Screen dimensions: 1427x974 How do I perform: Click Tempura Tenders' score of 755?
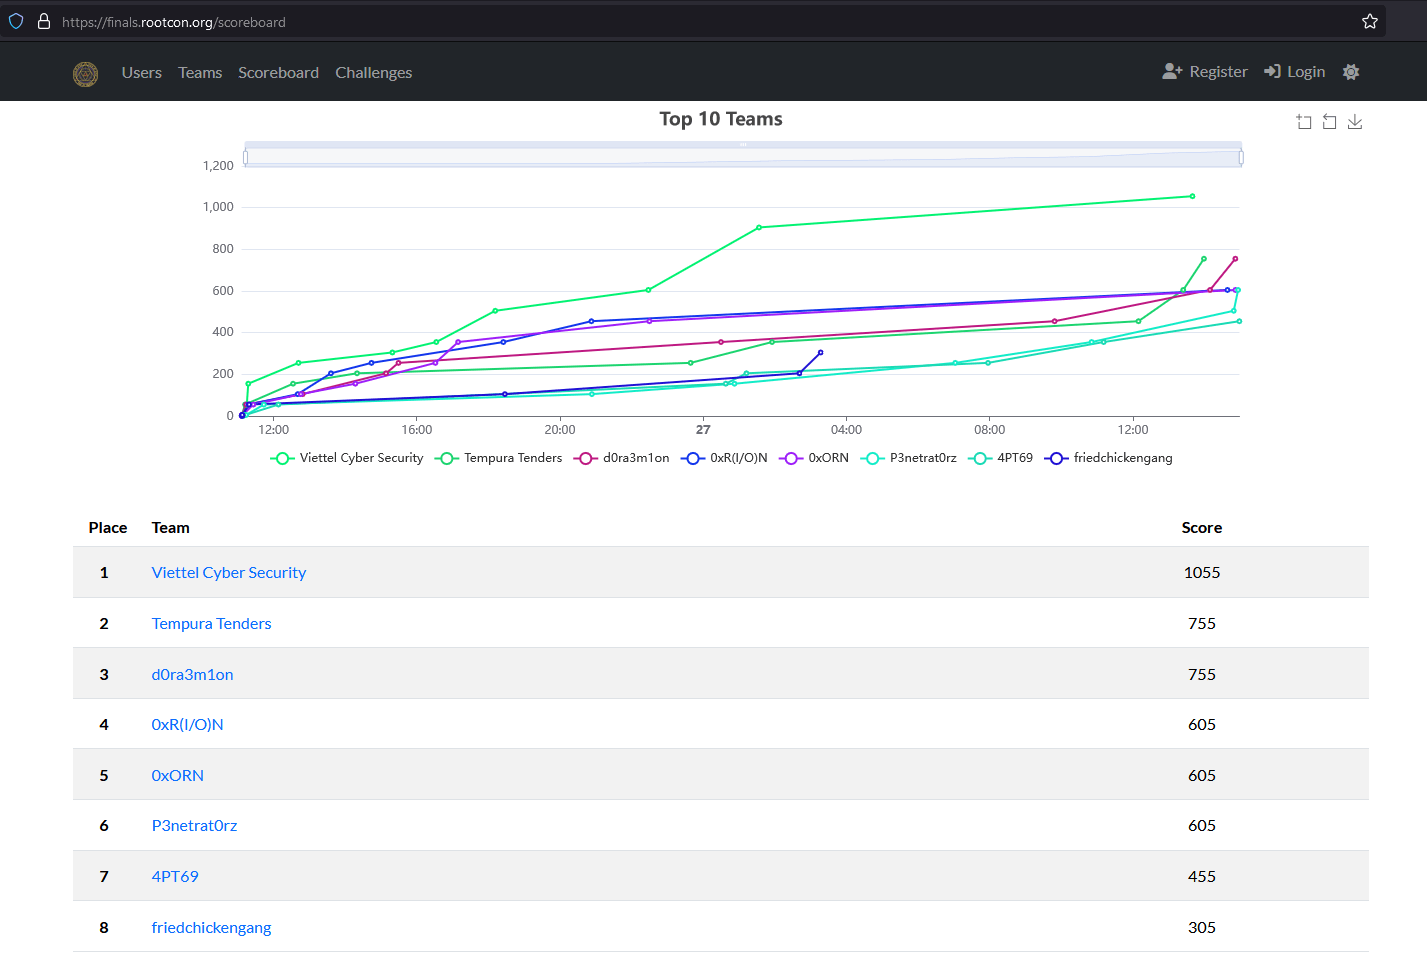click(1202, 624)
